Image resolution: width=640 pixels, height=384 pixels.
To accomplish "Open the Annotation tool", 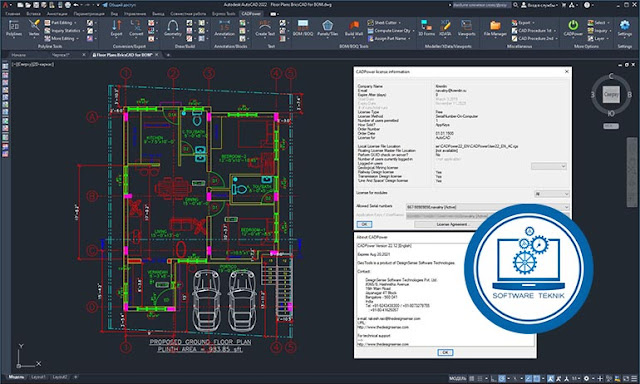I will tap(224, 29).
